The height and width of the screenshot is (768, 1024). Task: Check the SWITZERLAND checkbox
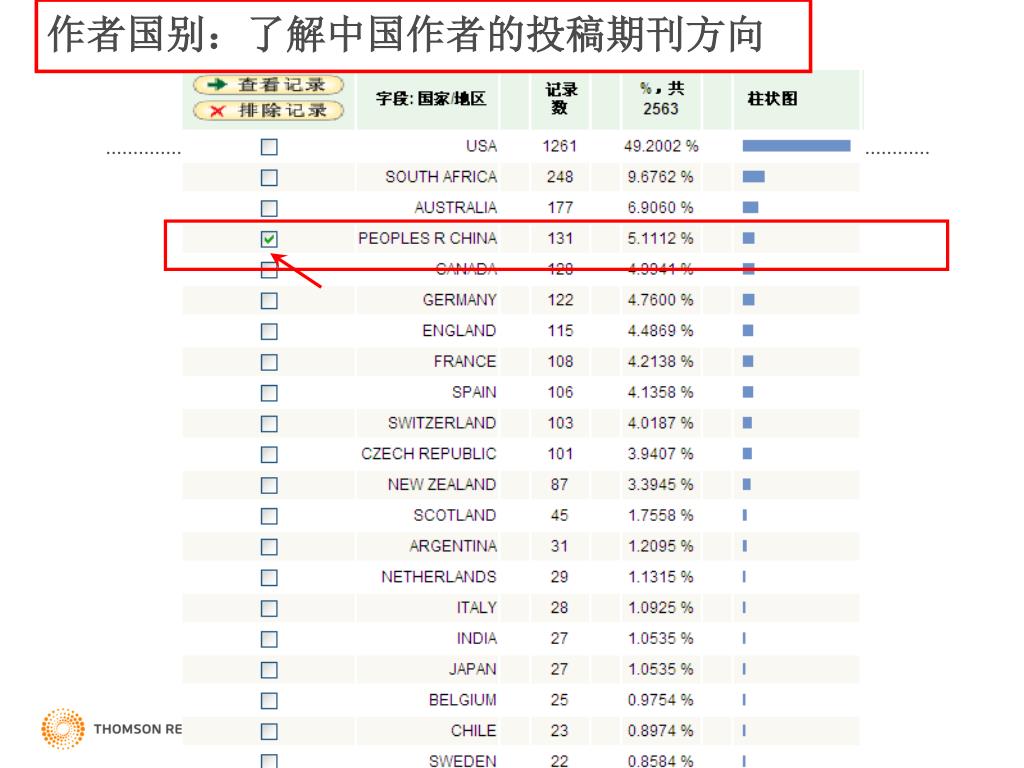(x=269, y=424)
